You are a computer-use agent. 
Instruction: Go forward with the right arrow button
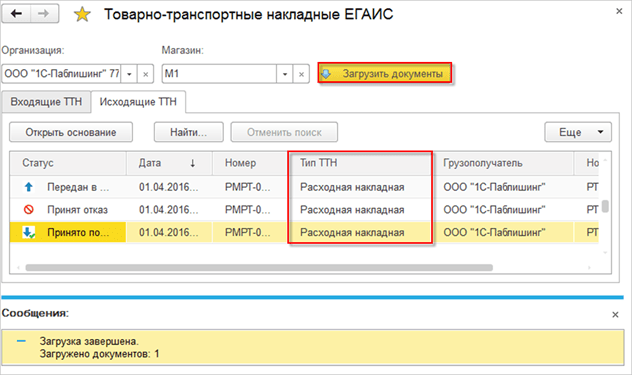click(44, 14)
